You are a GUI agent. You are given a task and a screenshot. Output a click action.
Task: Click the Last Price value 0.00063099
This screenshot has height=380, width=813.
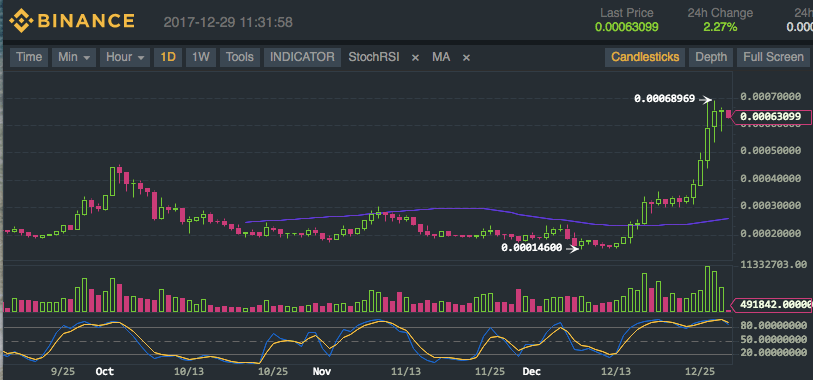coord(627,27)
